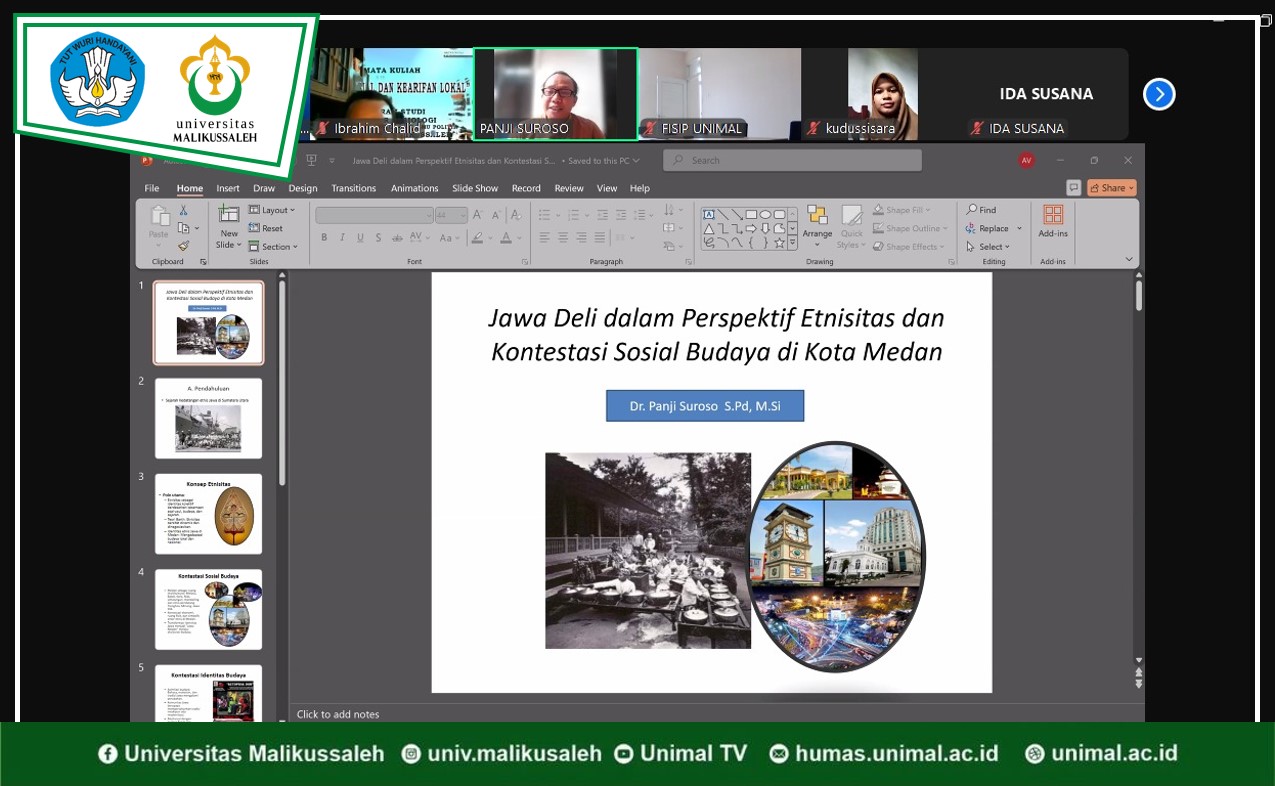Select the Format Painter brush
Image resolution: width=1275 pixels, height=786 pixels.
point(183,246)
